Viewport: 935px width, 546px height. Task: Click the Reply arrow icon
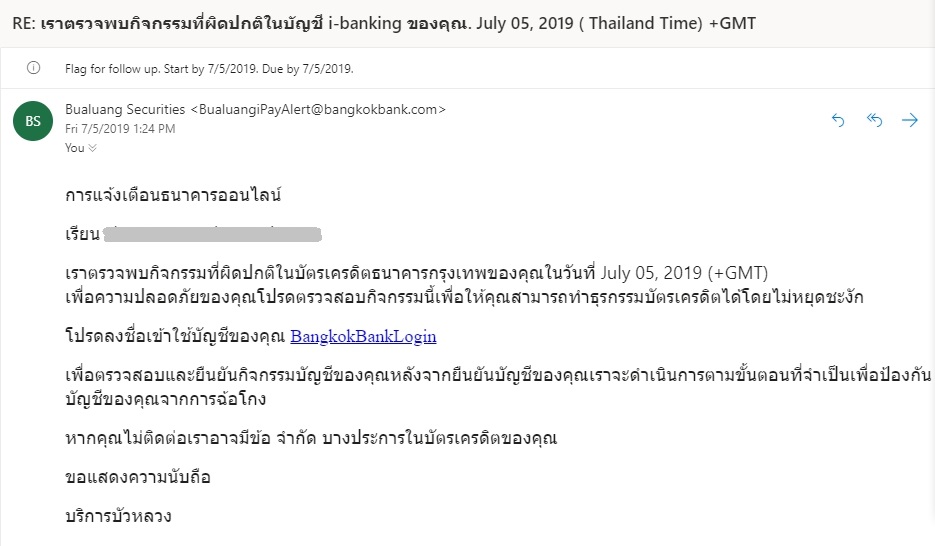pyautogui.click(x=838, y=120)
